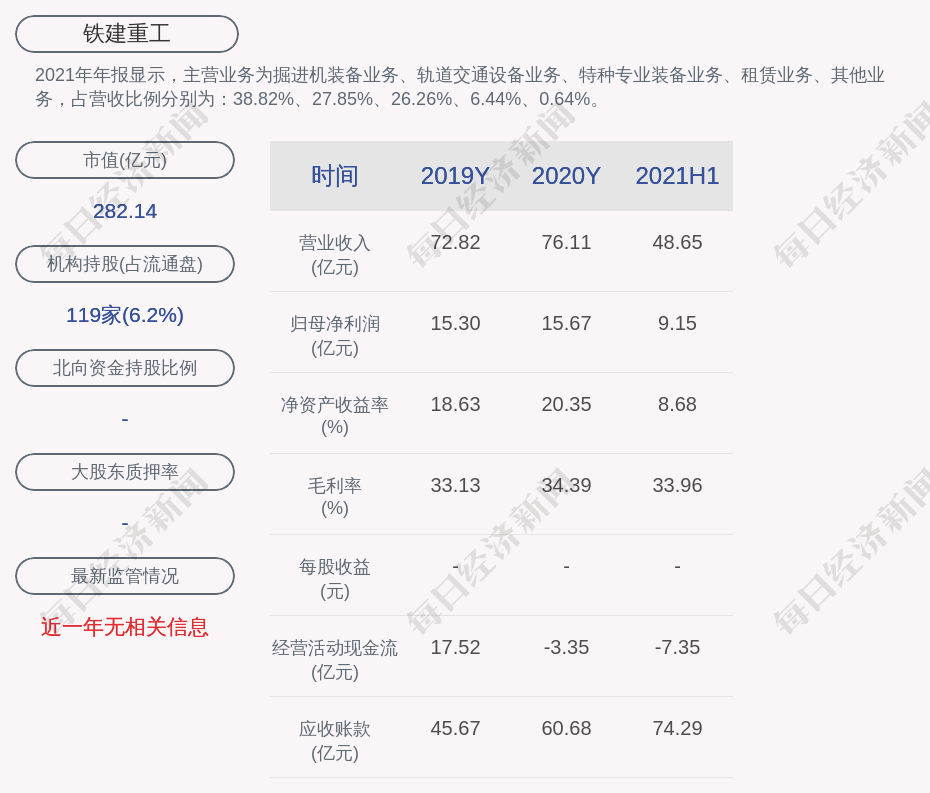
Task: Click ROE value 20.35
Action: (566, 405)
